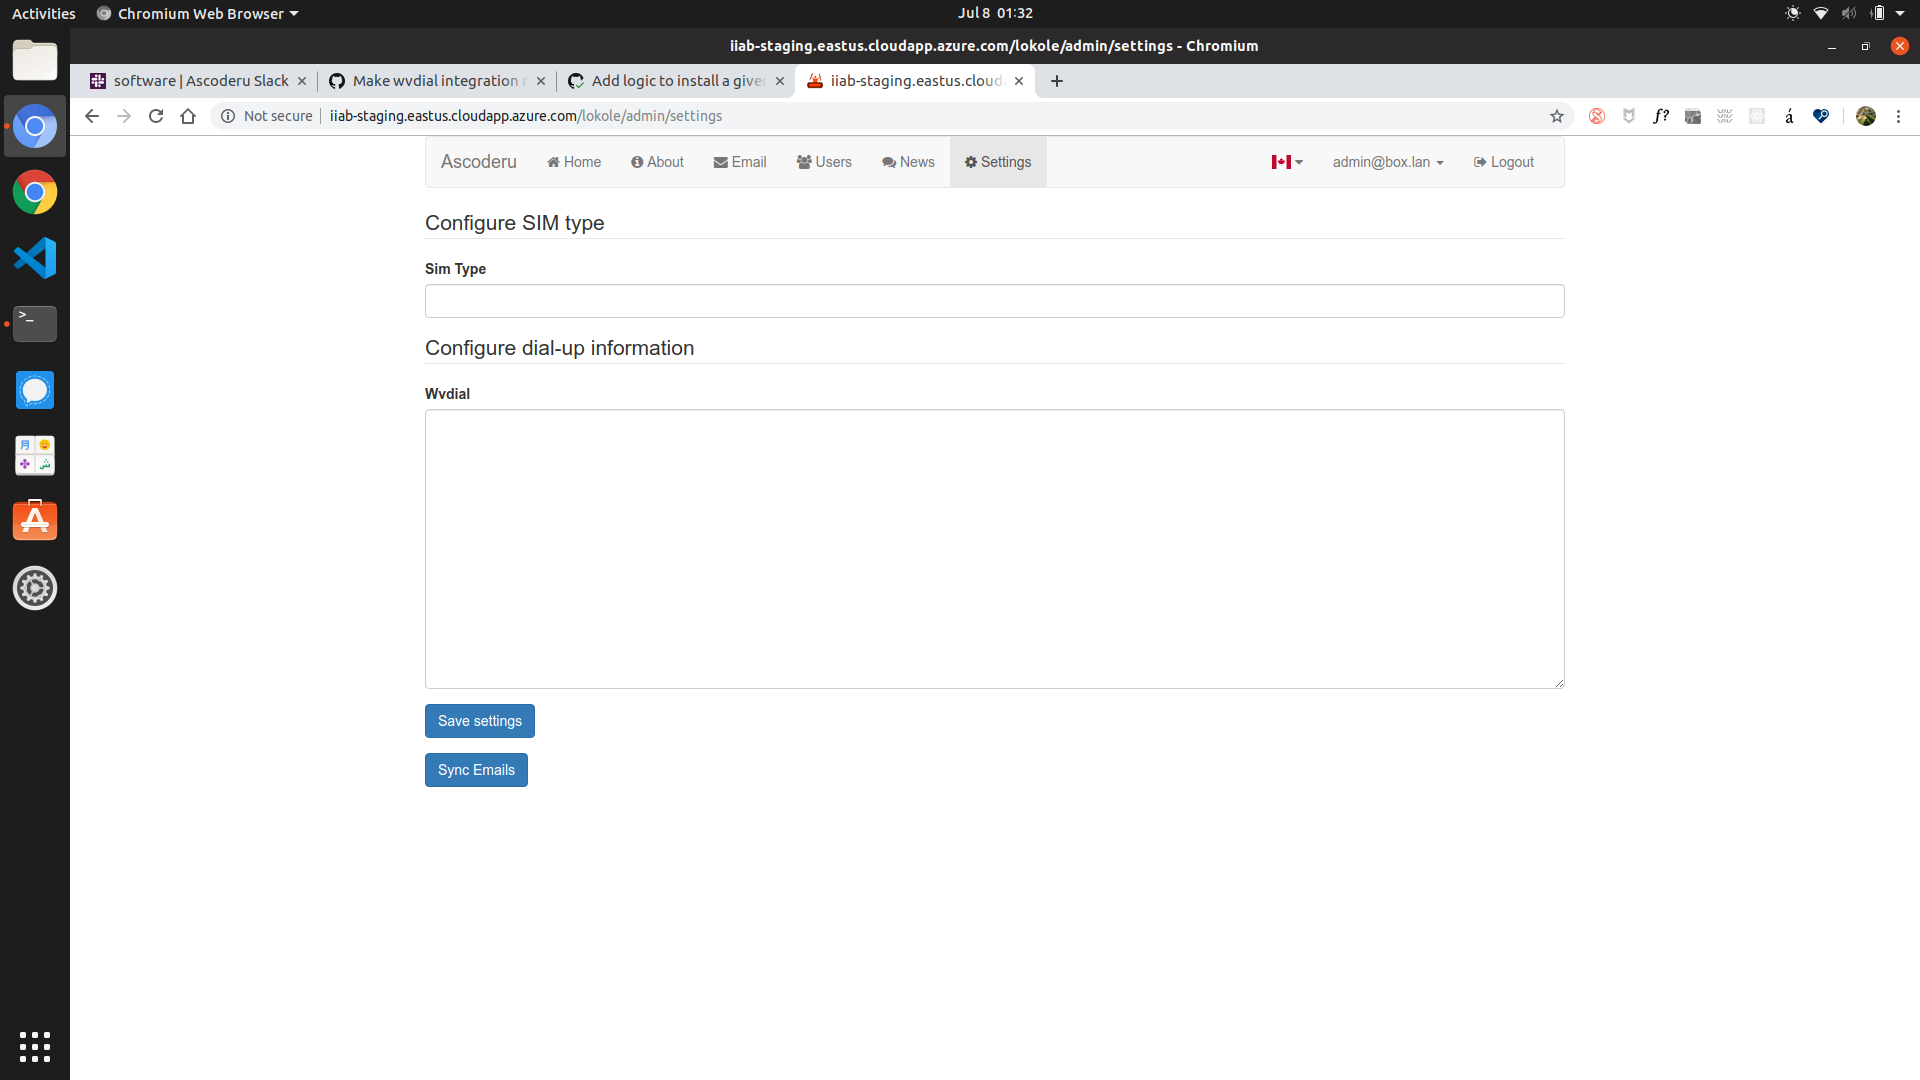Open the Email nav item

pos(740,162)
